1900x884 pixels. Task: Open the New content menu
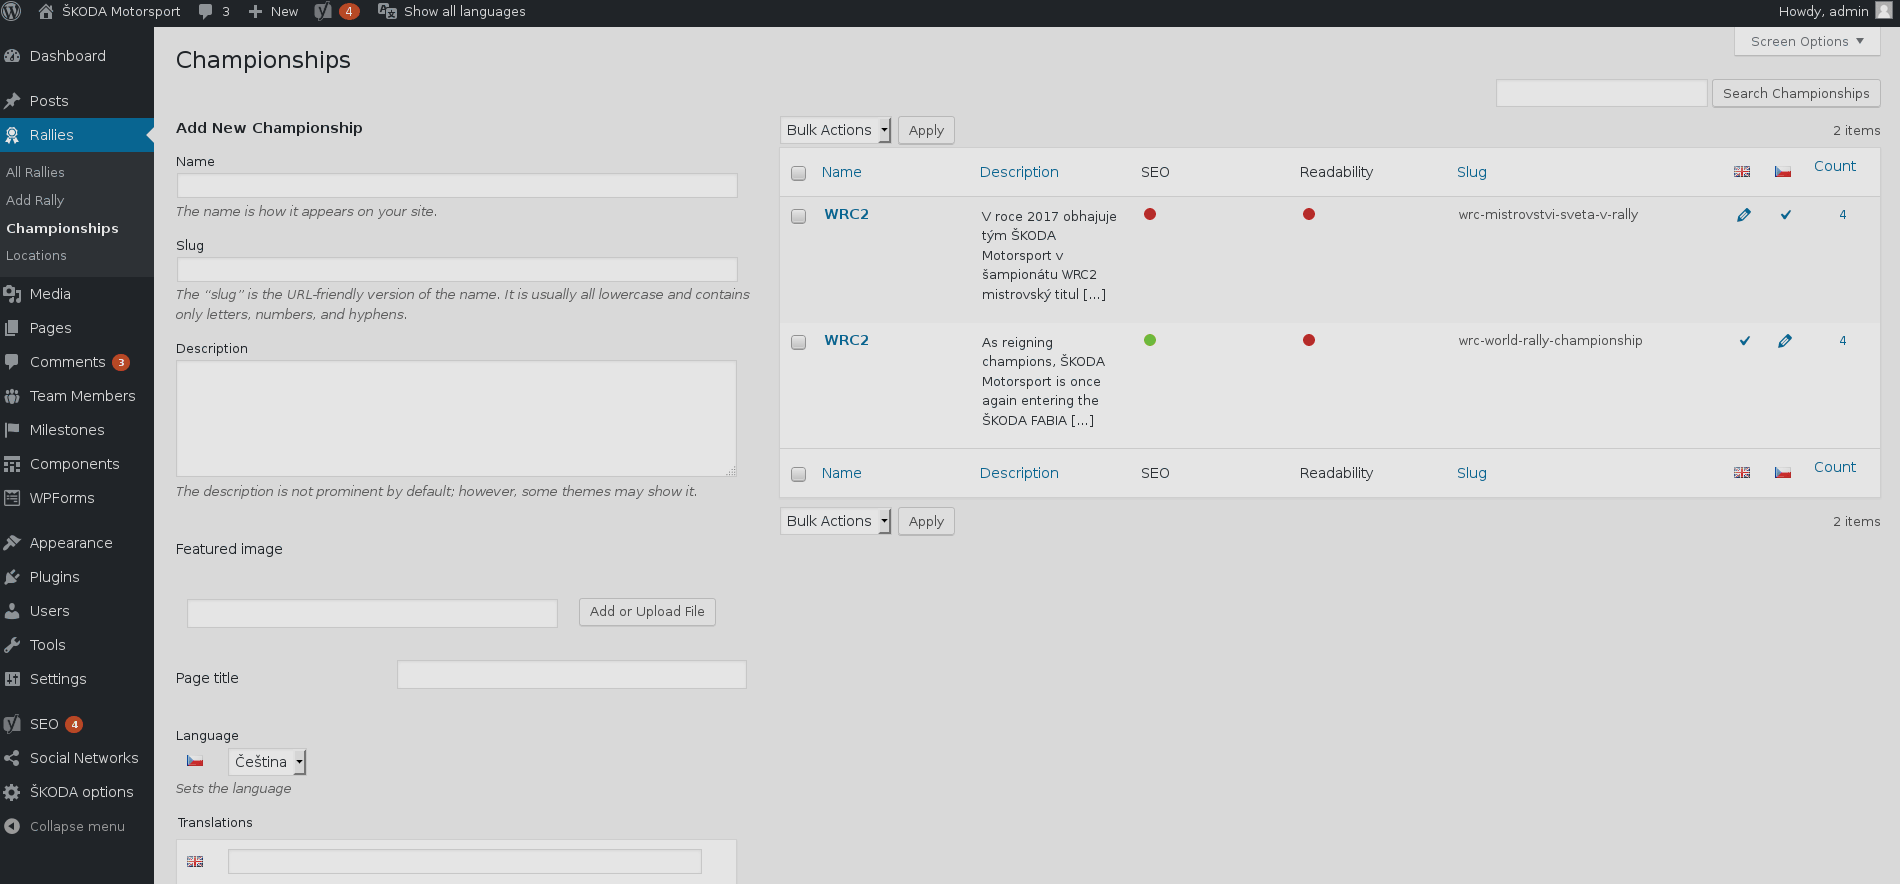(x=272, y=11)
